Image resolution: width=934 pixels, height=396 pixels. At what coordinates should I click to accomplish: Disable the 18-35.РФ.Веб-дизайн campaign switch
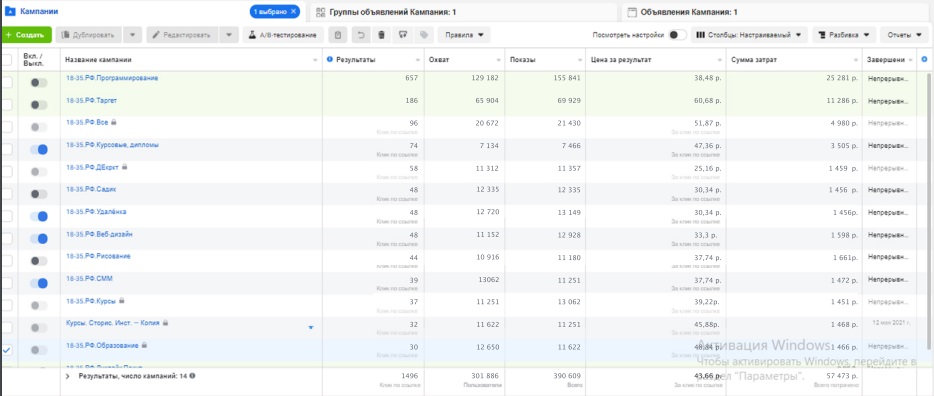coord(39,239)
